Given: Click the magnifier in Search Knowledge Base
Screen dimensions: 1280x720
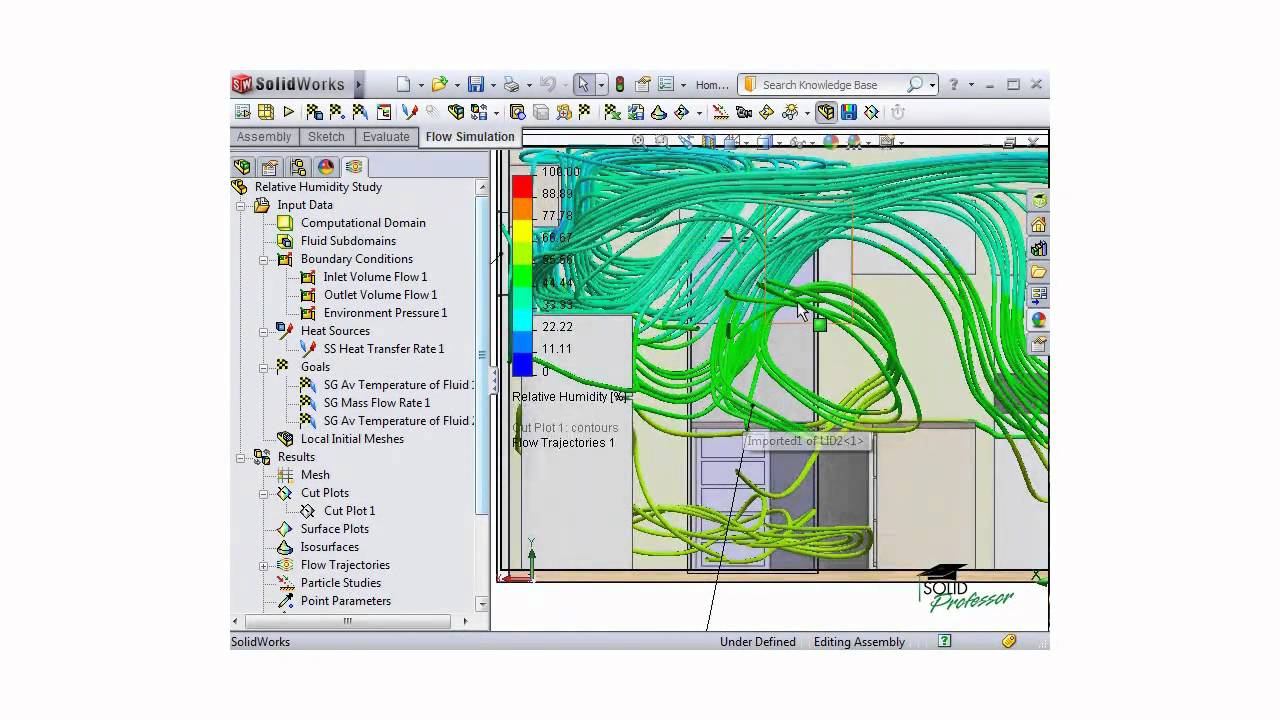Looking at the screenshot, I should [914, 85].
